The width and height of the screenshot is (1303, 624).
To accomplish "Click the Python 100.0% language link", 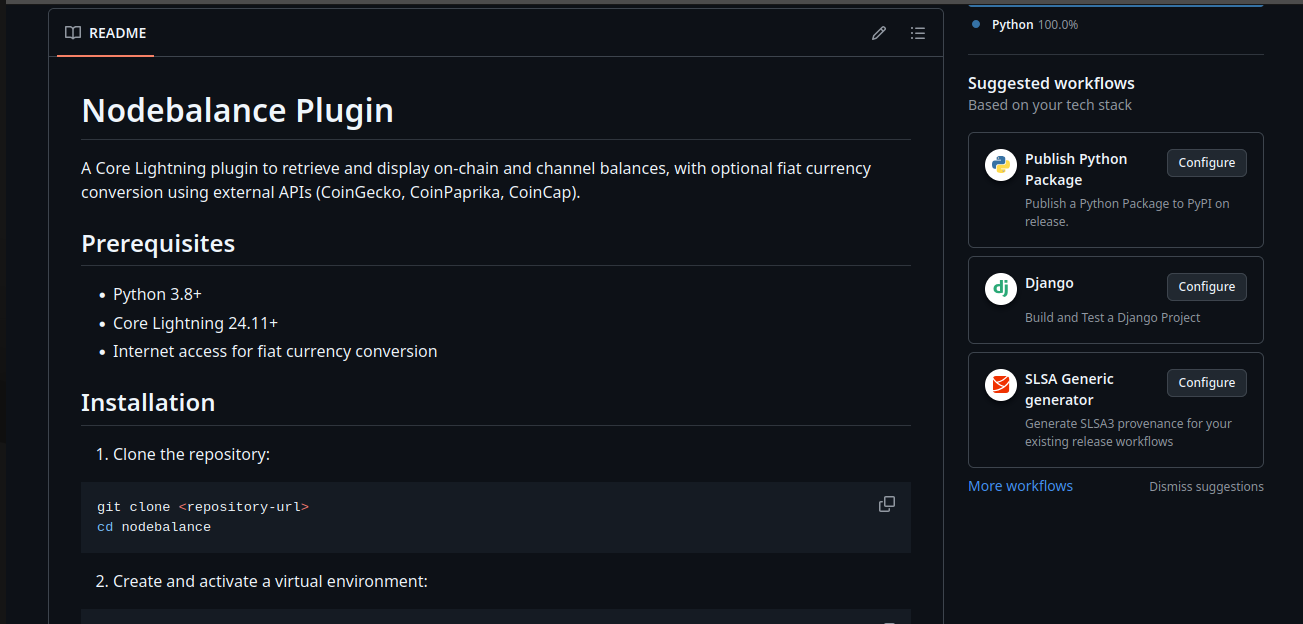I will [1034, 24].
